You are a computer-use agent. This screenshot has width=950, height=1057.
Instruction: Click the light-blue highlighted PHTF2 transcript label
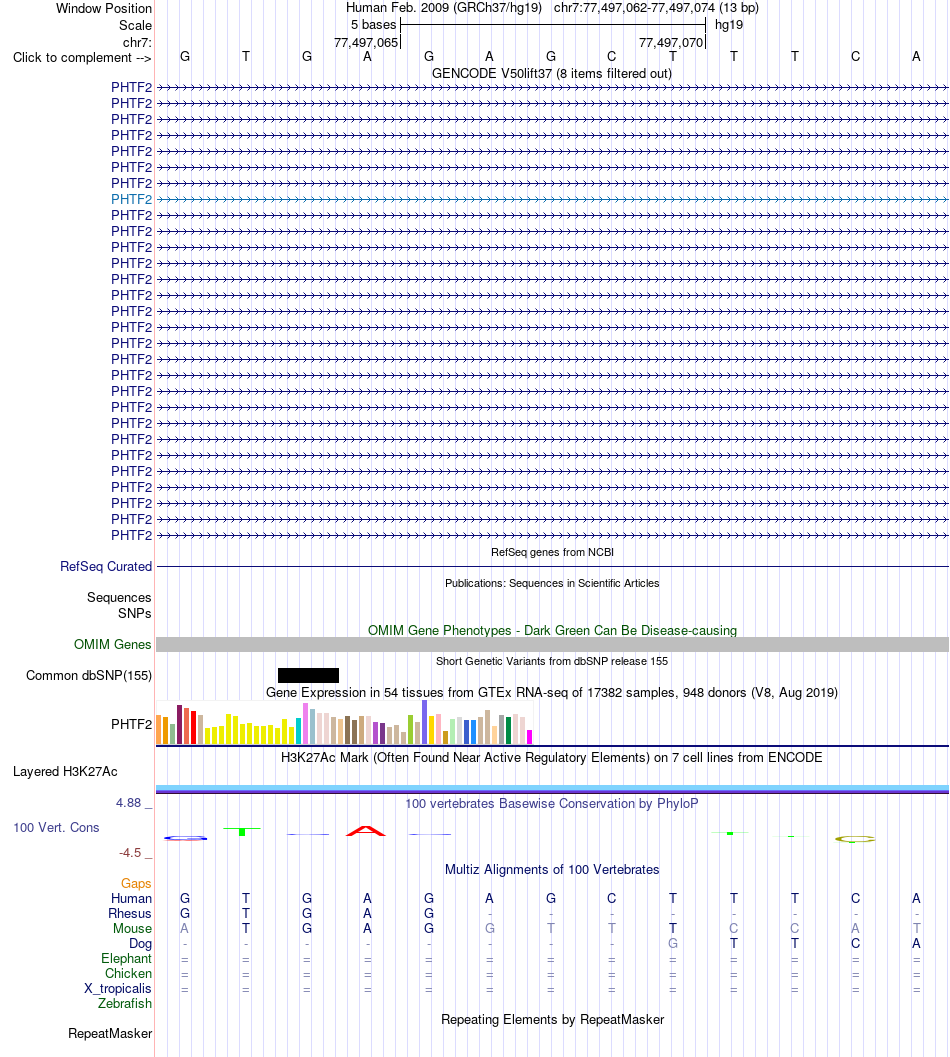(x=131, y=200)
